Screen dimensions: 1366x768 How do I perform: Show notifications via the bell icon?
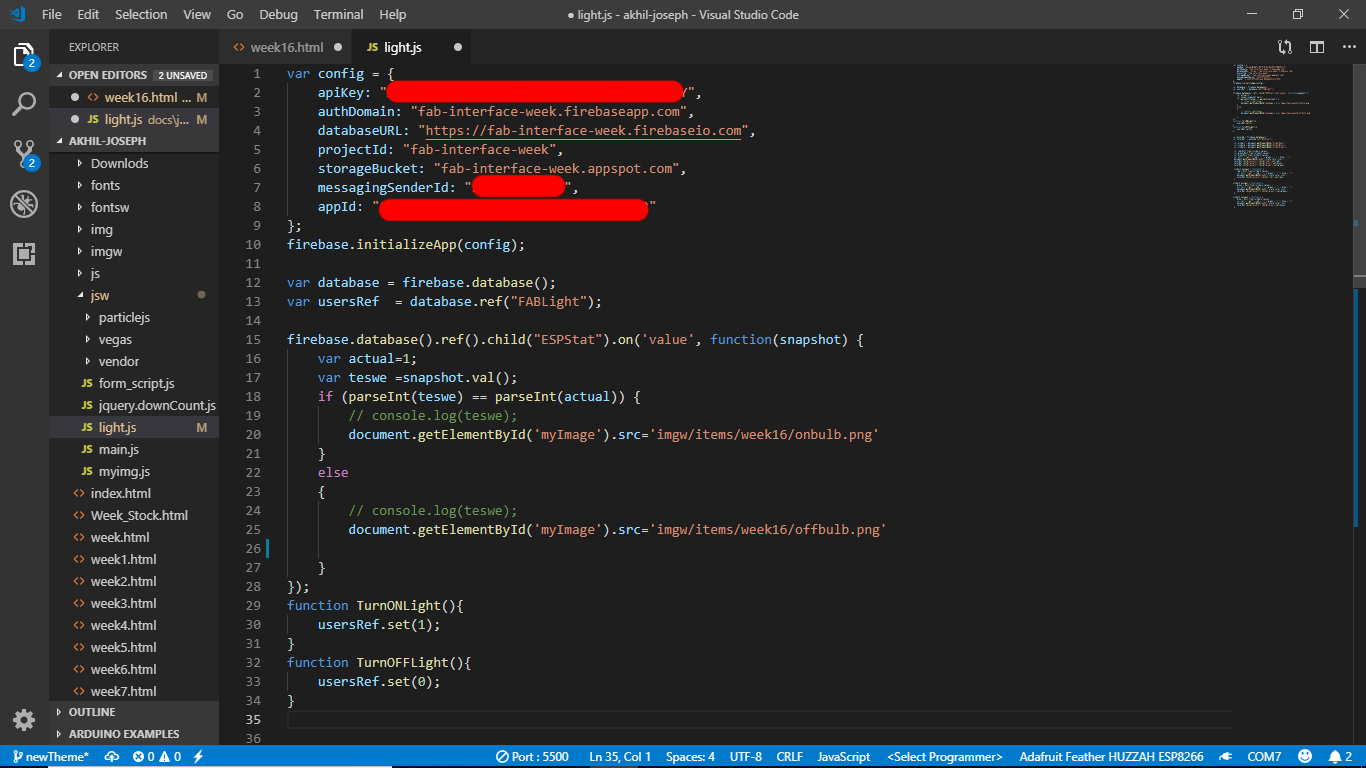[1340, 757]
